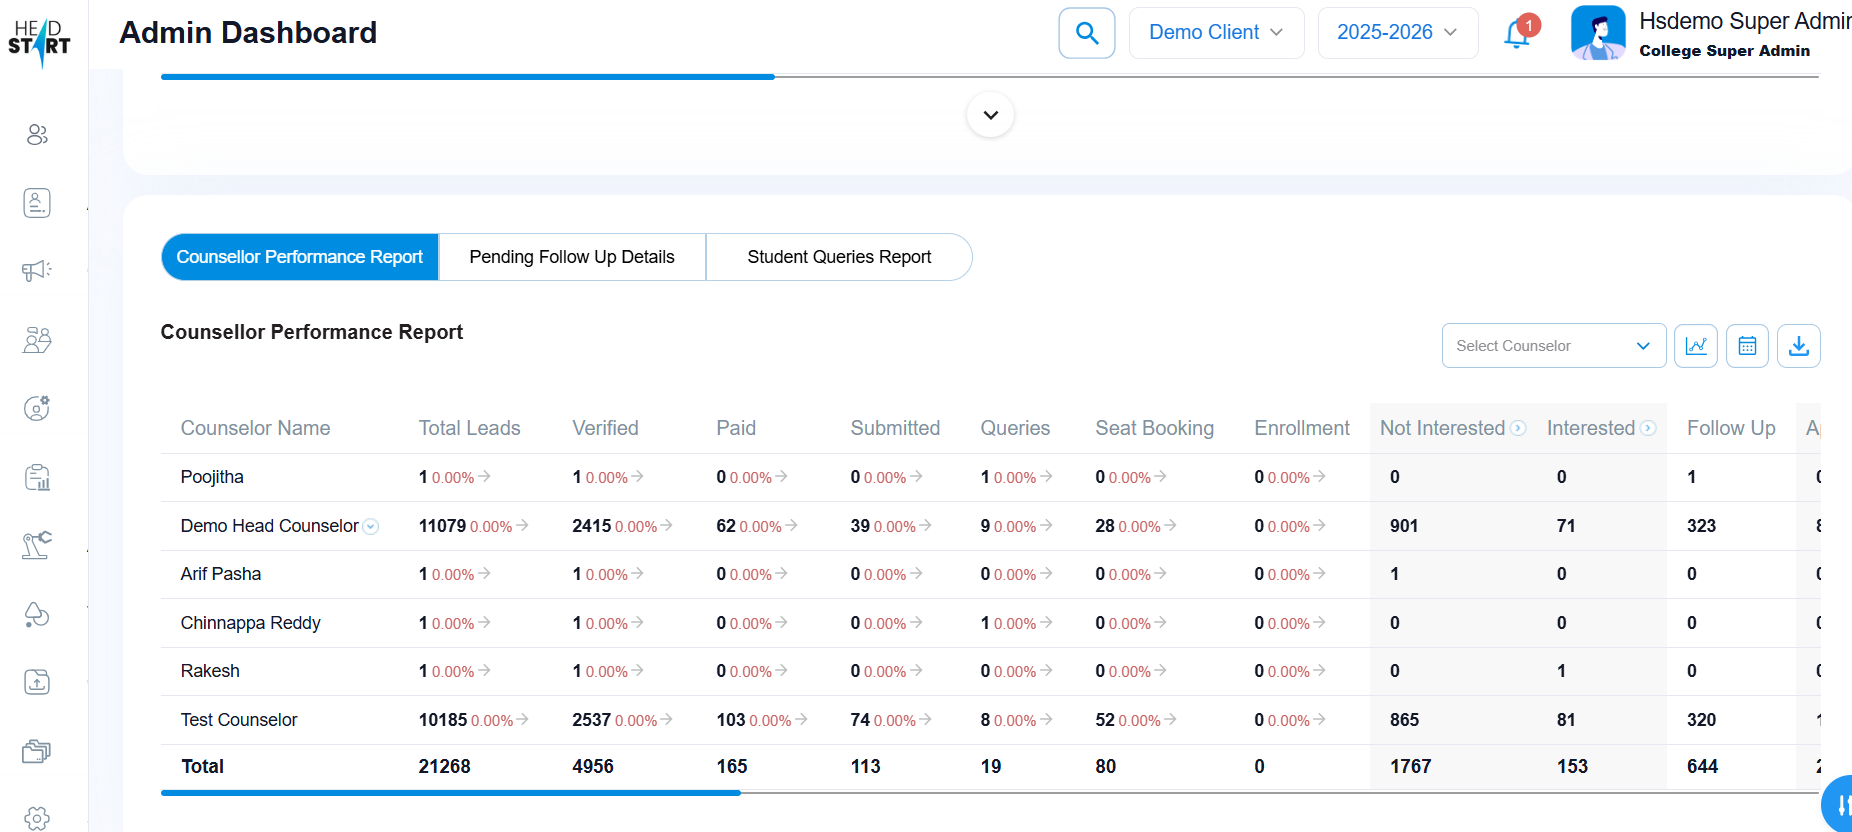1852x832 pixels.
Task: Open the calendar date filter icon
Action: [x=1747, y=346]
